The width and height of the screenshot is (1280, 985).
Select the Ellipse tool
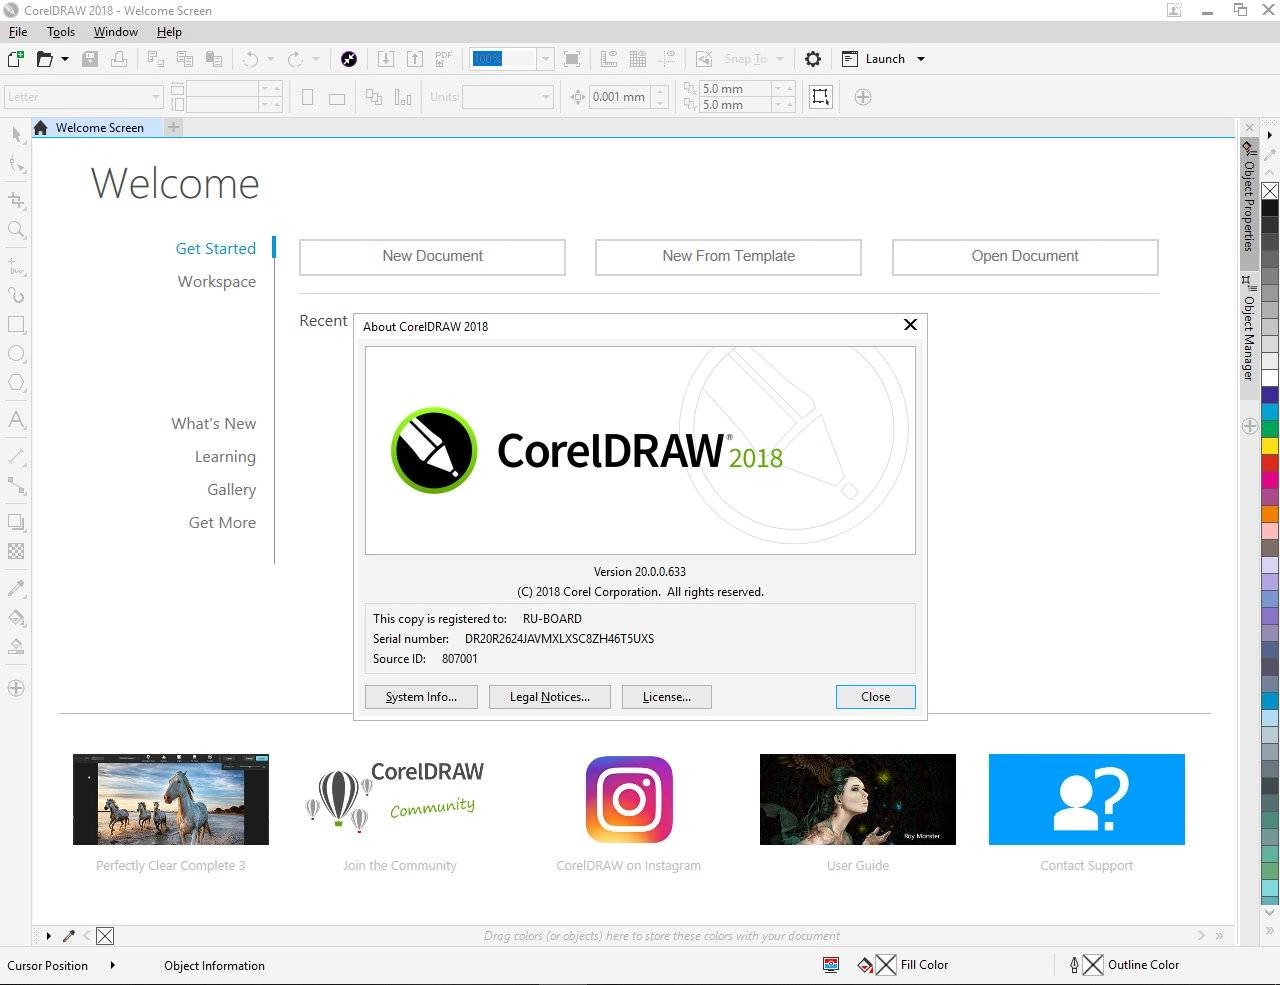[16, 354]
